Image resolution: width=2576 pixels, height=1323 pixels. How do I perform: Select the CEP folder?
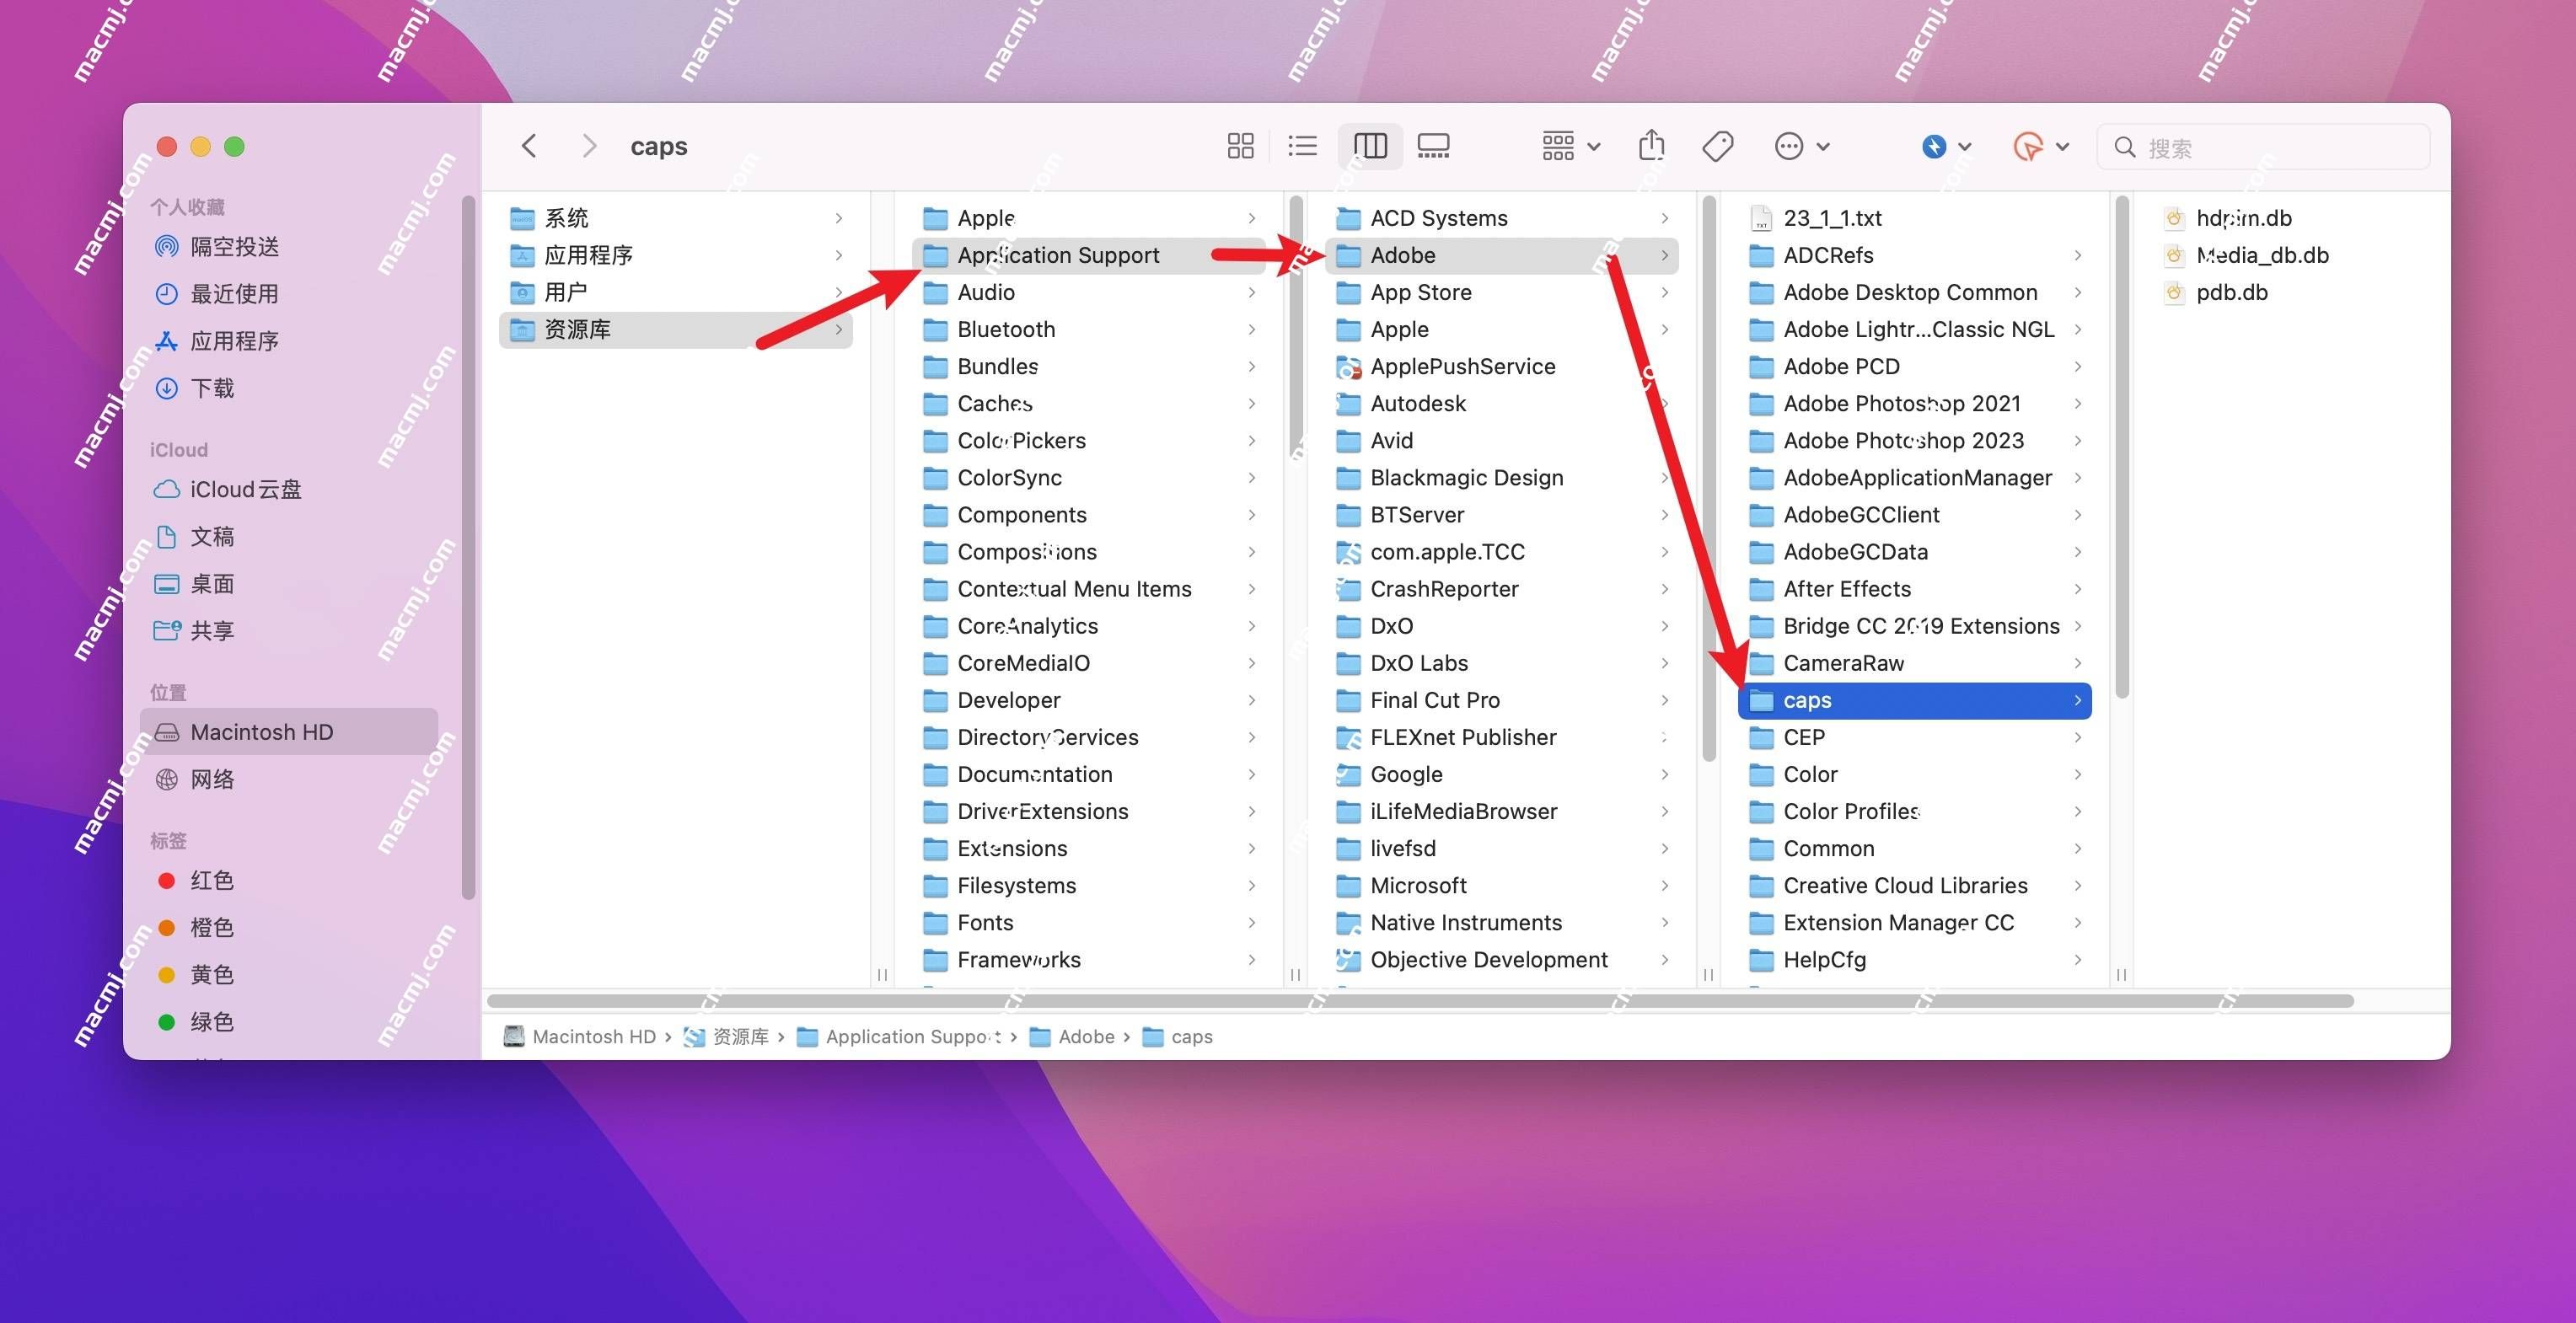(x=1914, y=737)
